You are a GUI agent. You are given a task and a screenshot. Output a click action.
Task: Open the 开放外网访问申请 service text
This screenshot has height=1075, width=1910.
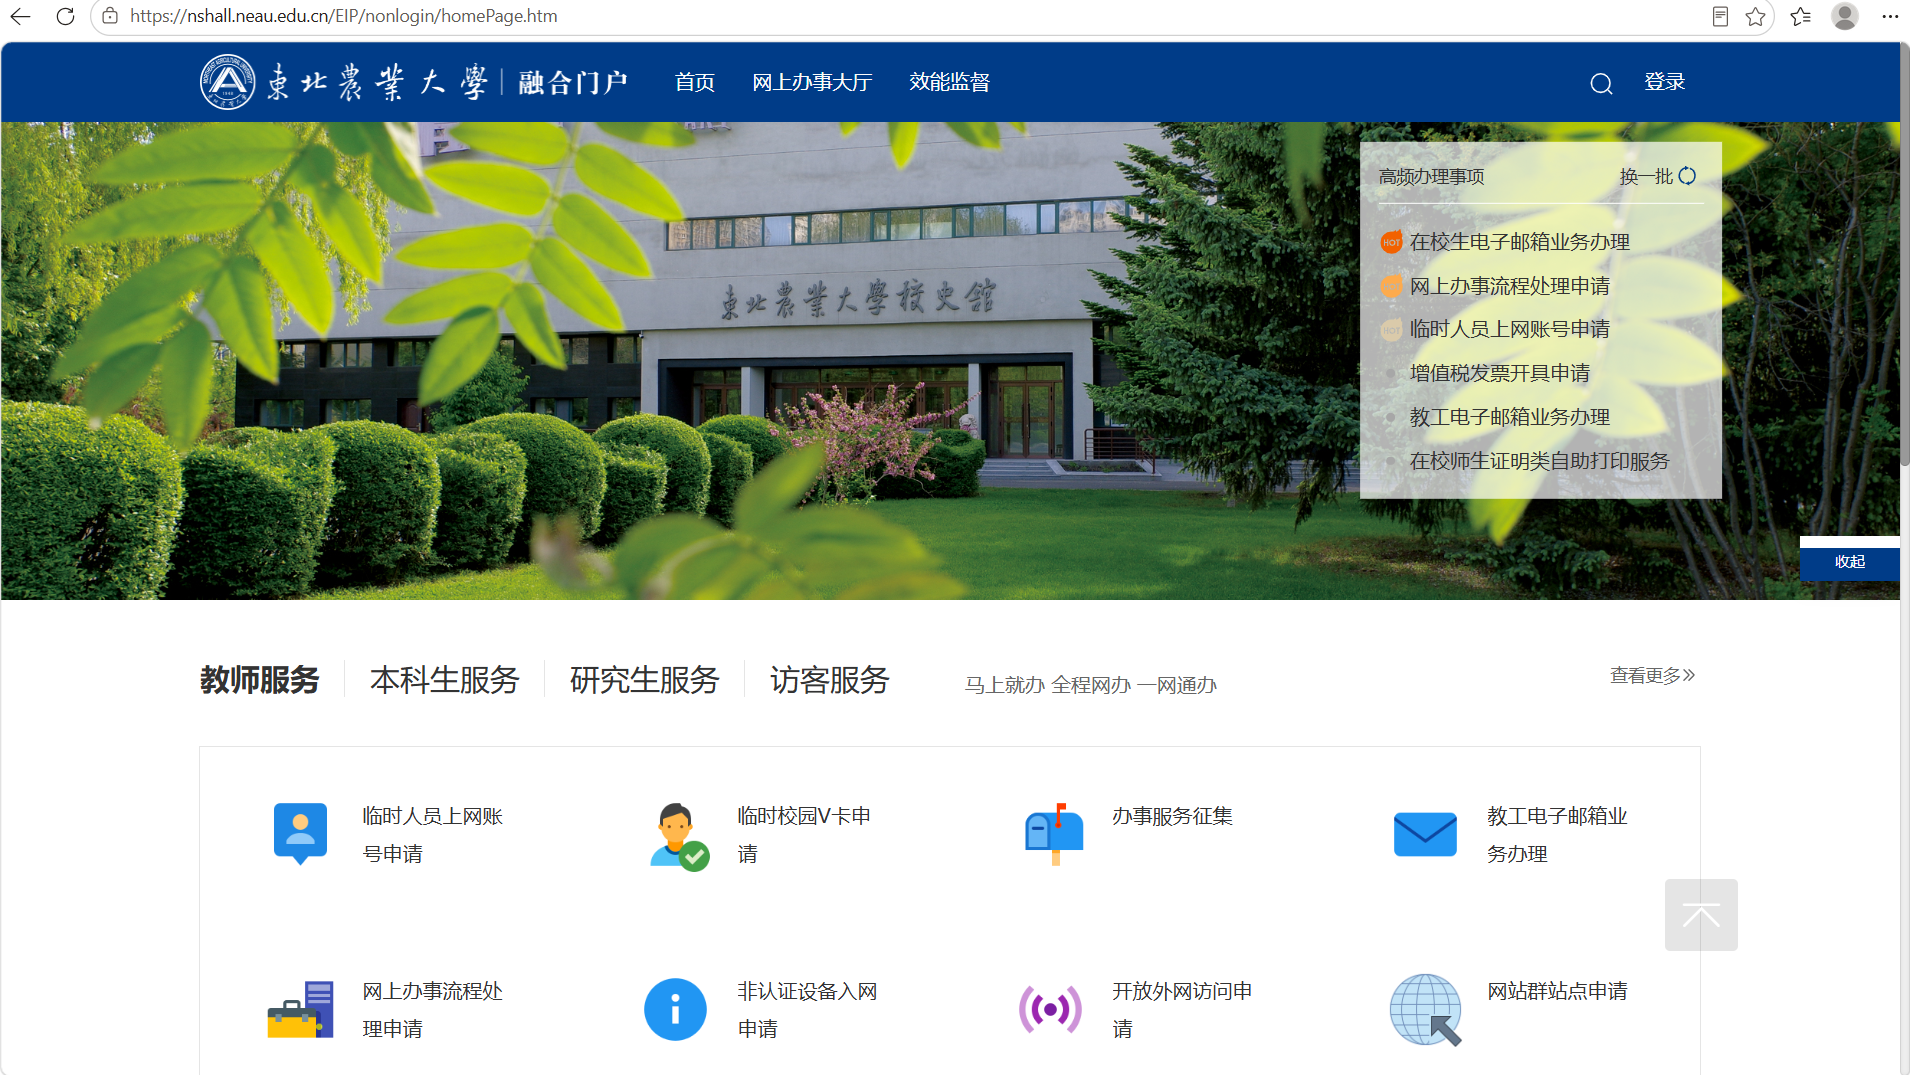(x=1183, y=1010)
